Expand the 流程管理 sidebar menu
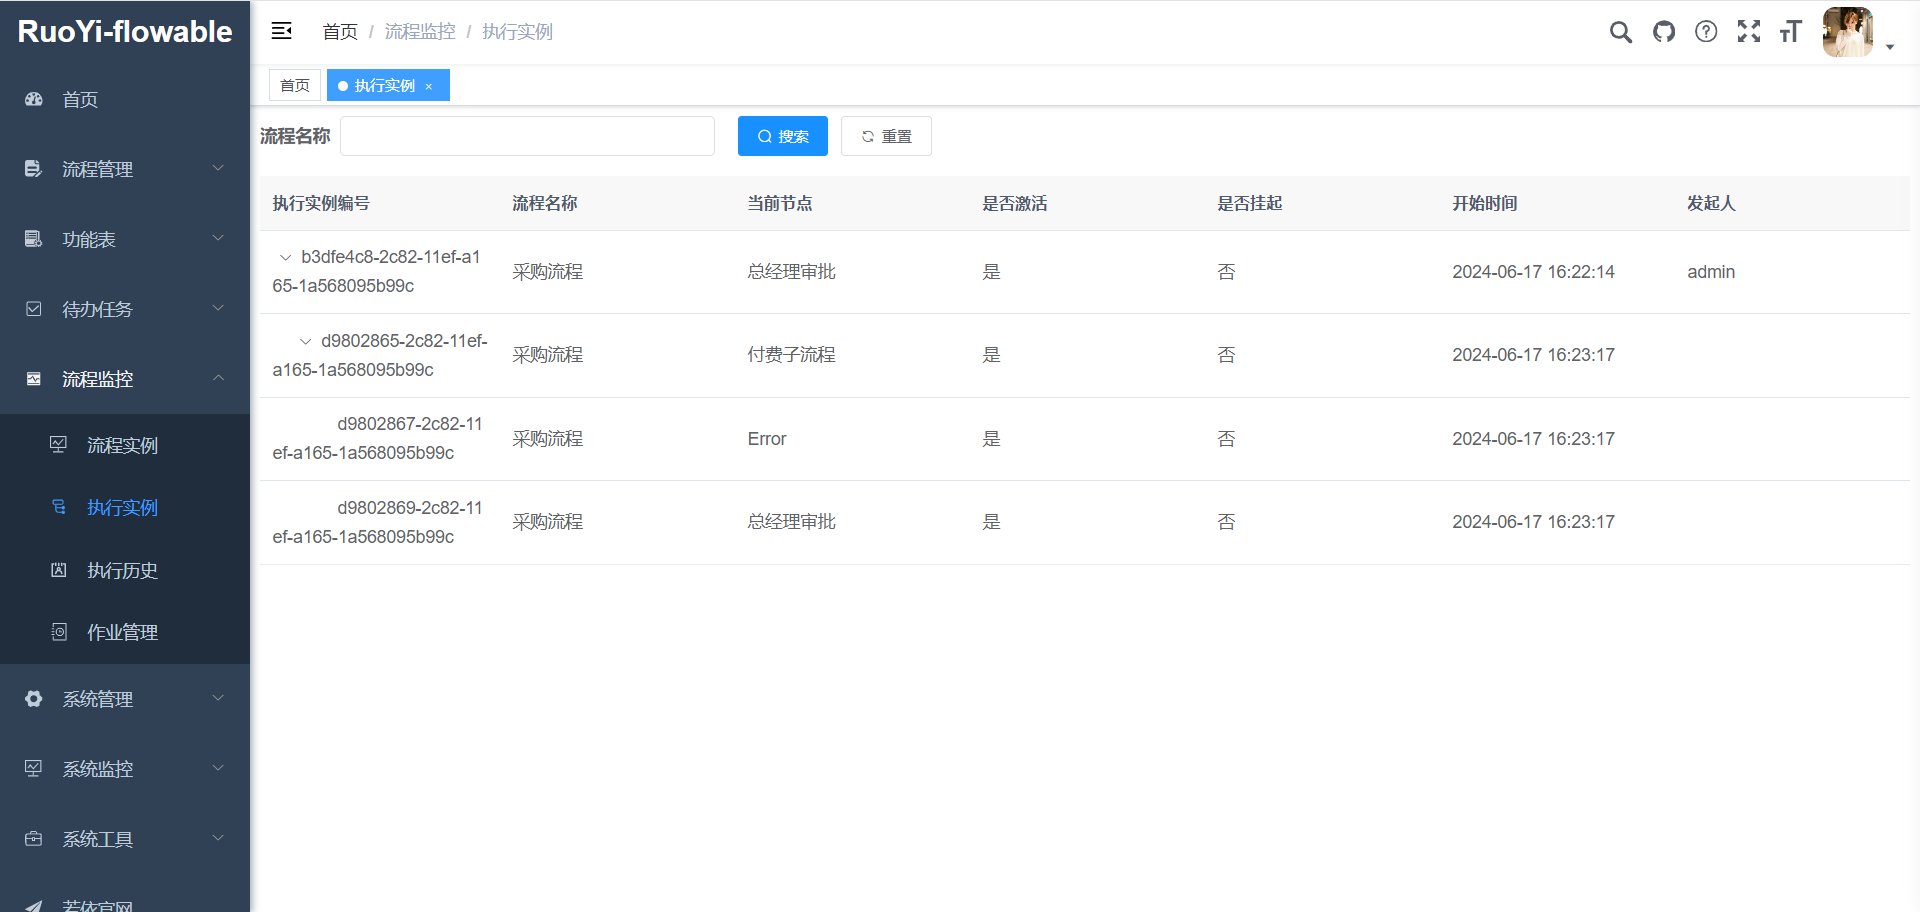The image size is (1920, 912). [x=125, y=169]
